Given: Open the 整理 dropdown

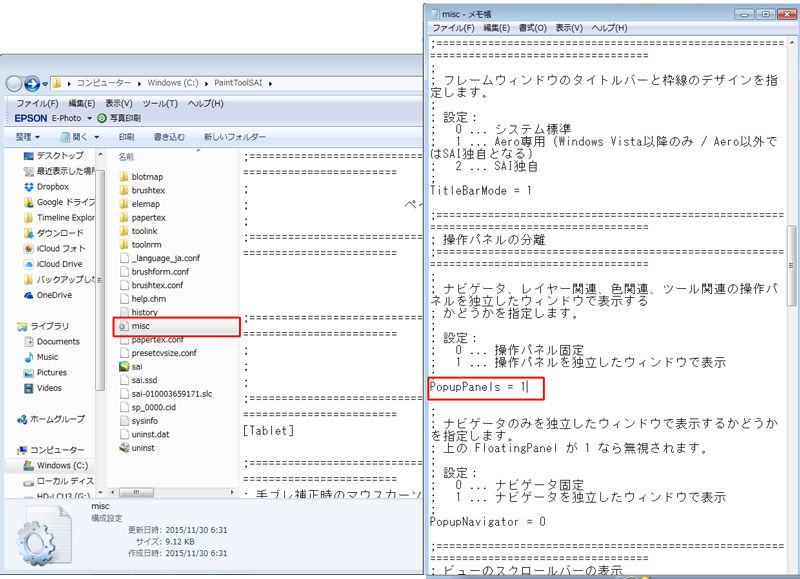Looking at the screenshot, I should [28, 137].
